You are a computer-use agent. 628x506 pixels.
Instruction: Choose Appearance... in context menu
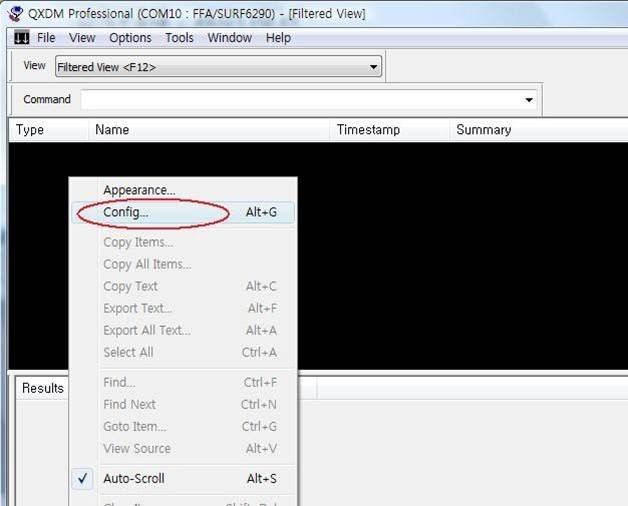click(x=183, y=190)
